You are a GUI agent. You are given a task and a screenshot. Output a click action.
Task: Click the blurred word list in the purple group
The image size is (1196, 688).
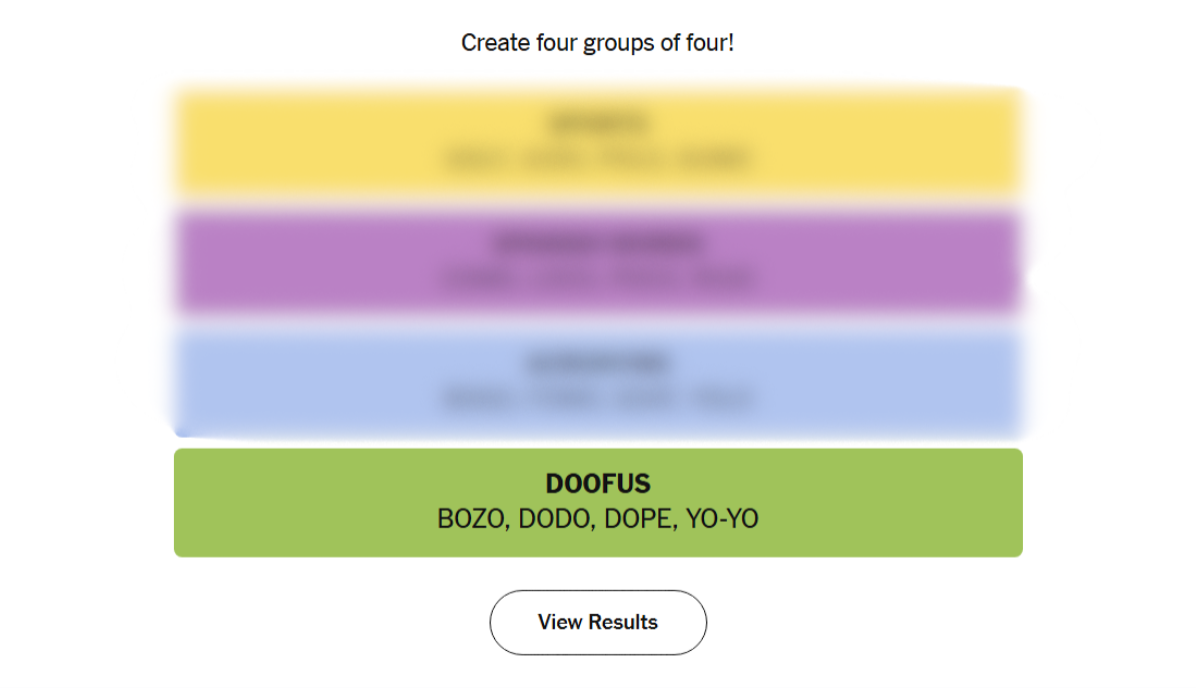coord(597,279)
